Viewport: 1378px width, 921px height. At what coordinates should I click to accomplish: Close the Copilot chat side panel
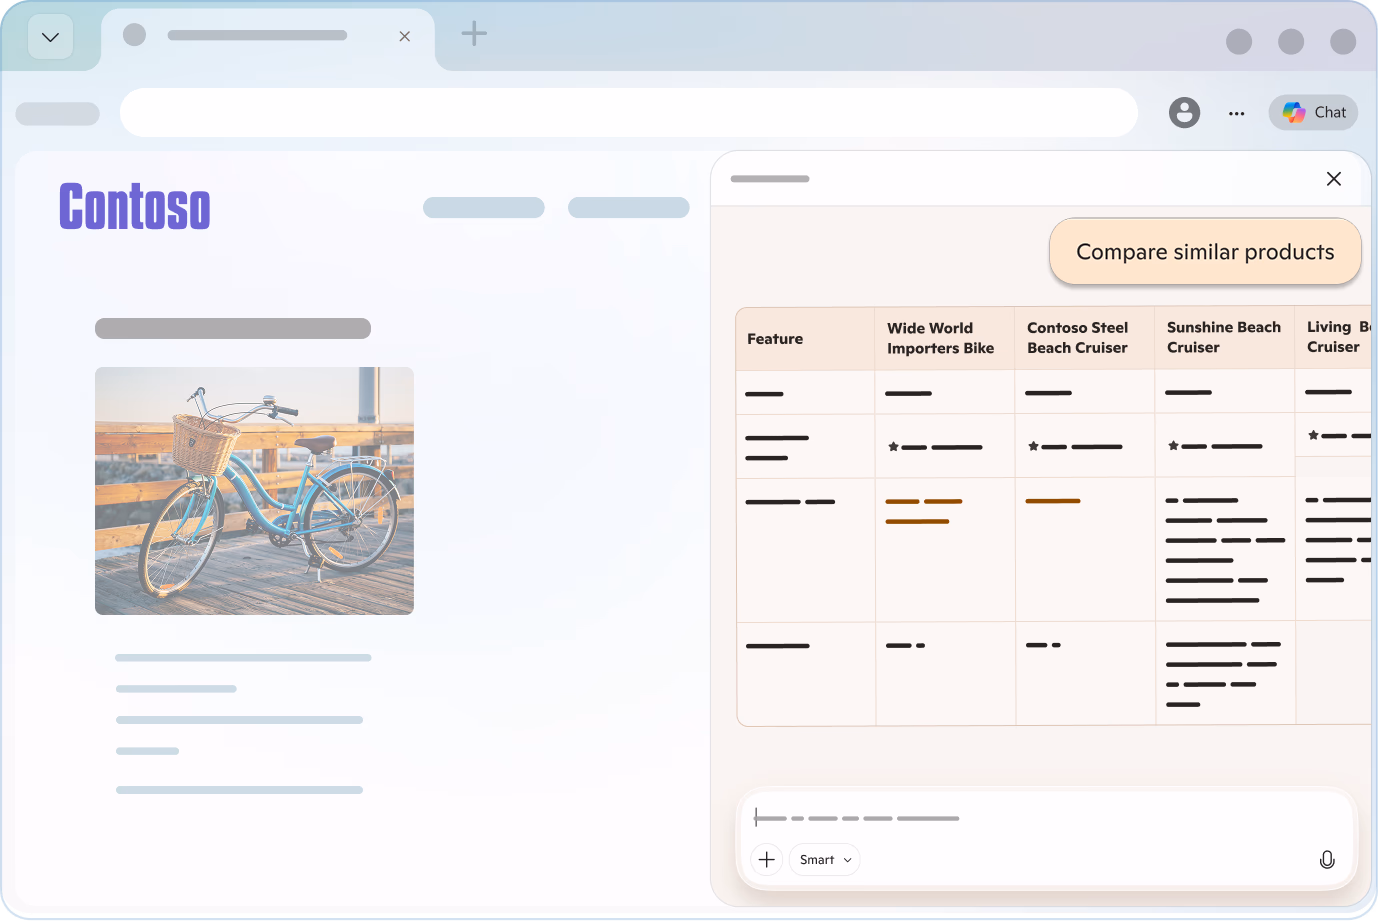pyautogui.click(x=1333, y=179)
